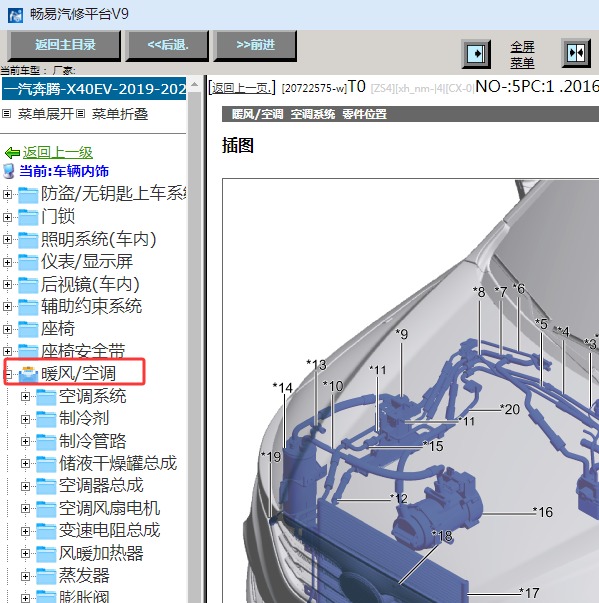The height and width of the screenshot is (603, 599).
Task: Click the open folder icon of 暖风/空调
Action: pyautogui.click(x=28, y=374)
